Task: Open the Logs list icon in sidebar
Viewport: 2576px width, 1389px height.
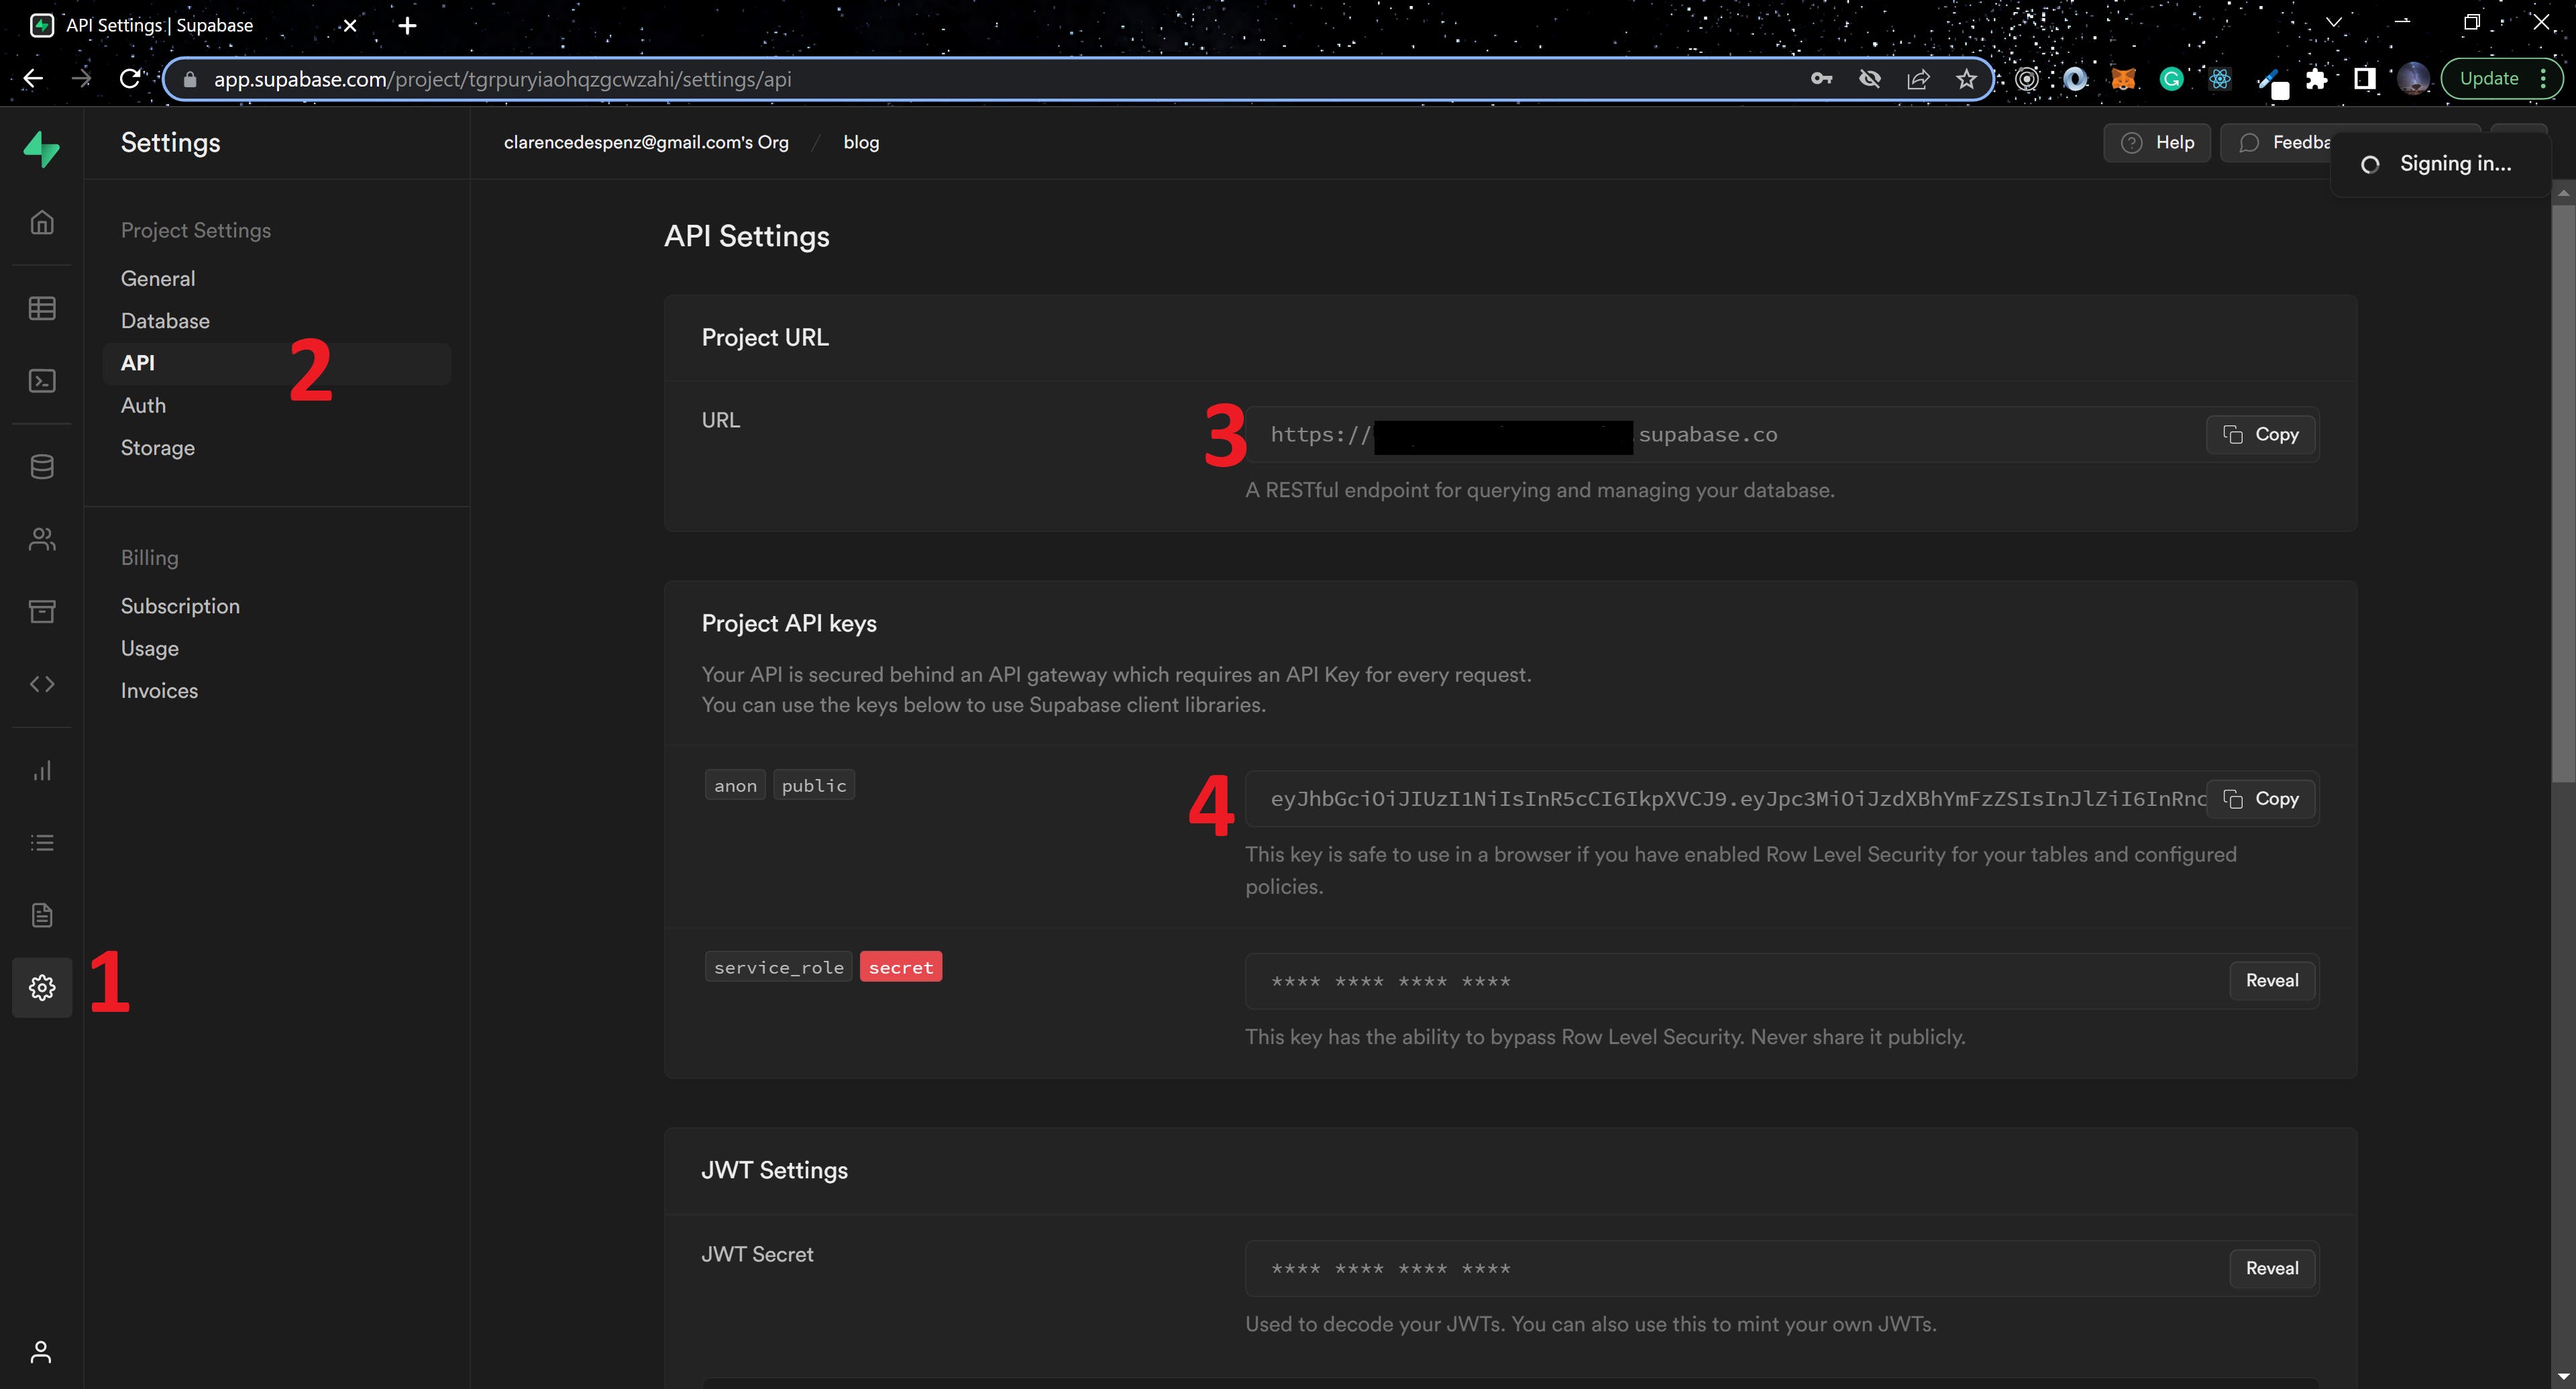Action: 42,842
